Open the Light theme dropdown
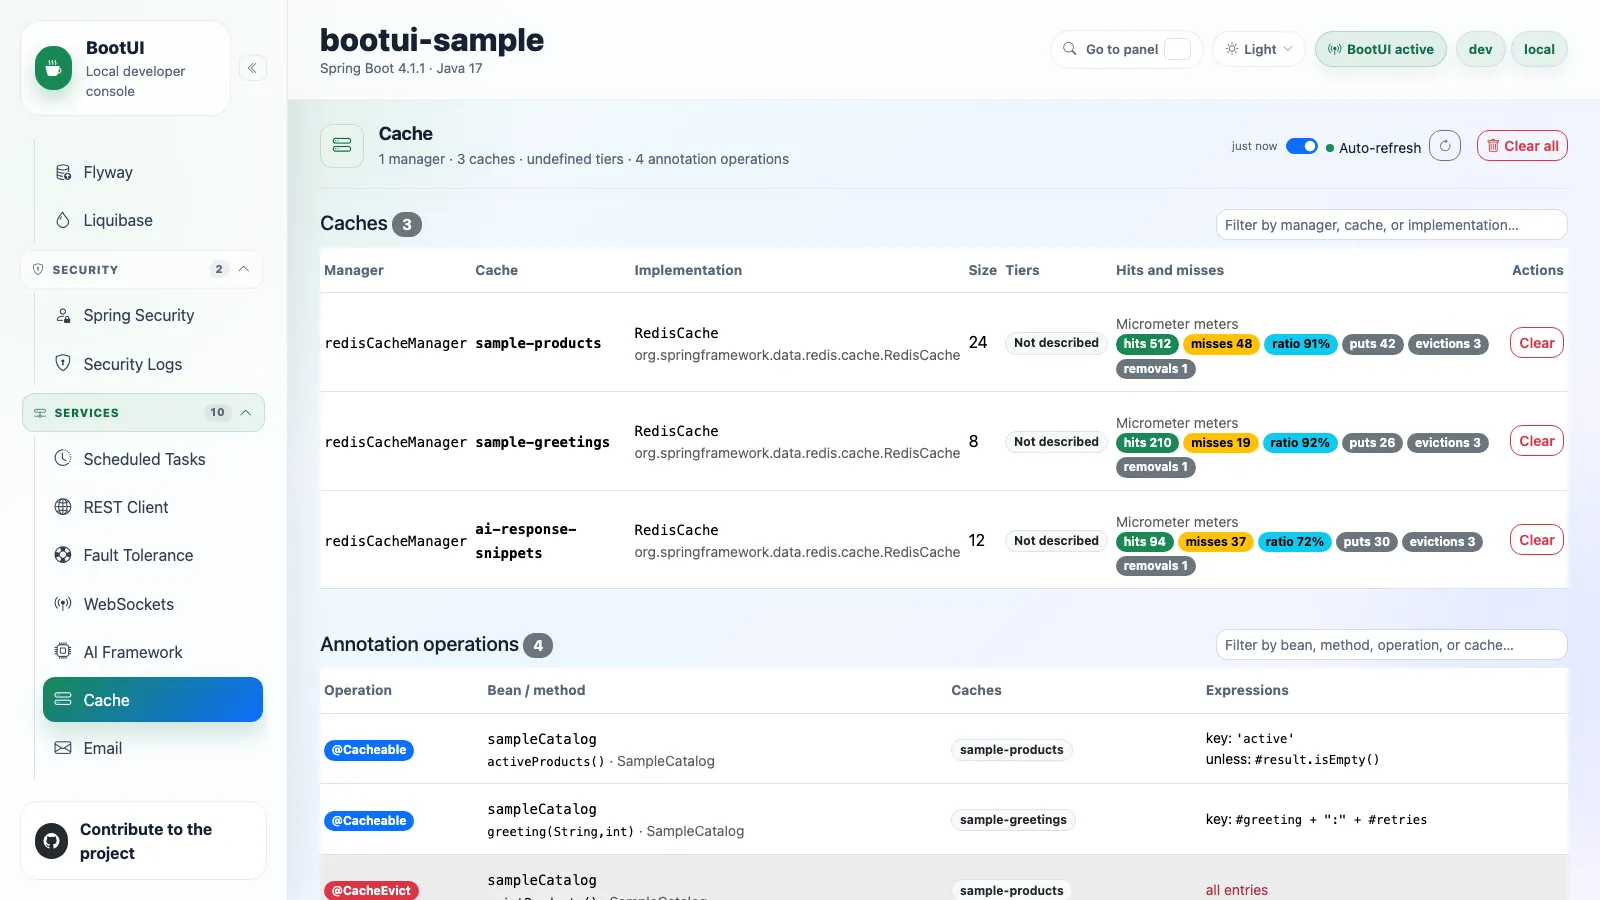The height and width of the screenshot is (900, 1600). pos(1259,49)
